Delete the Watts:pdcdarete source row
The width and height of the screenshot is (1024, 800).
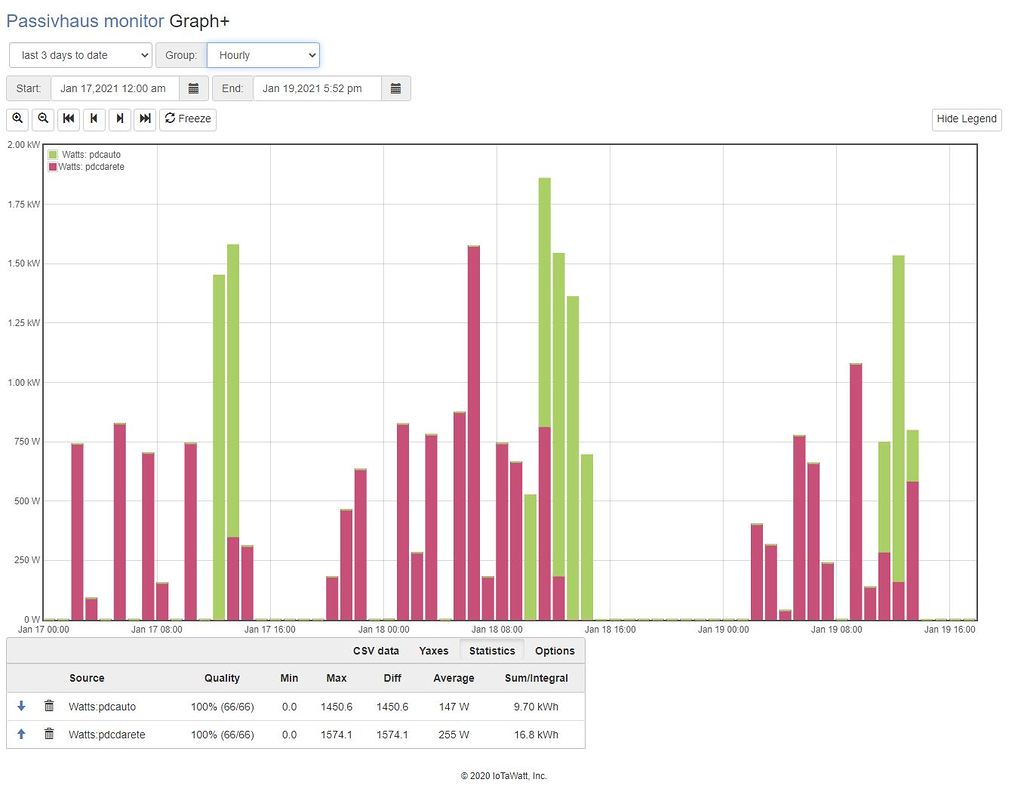click(x=48, y=734)
